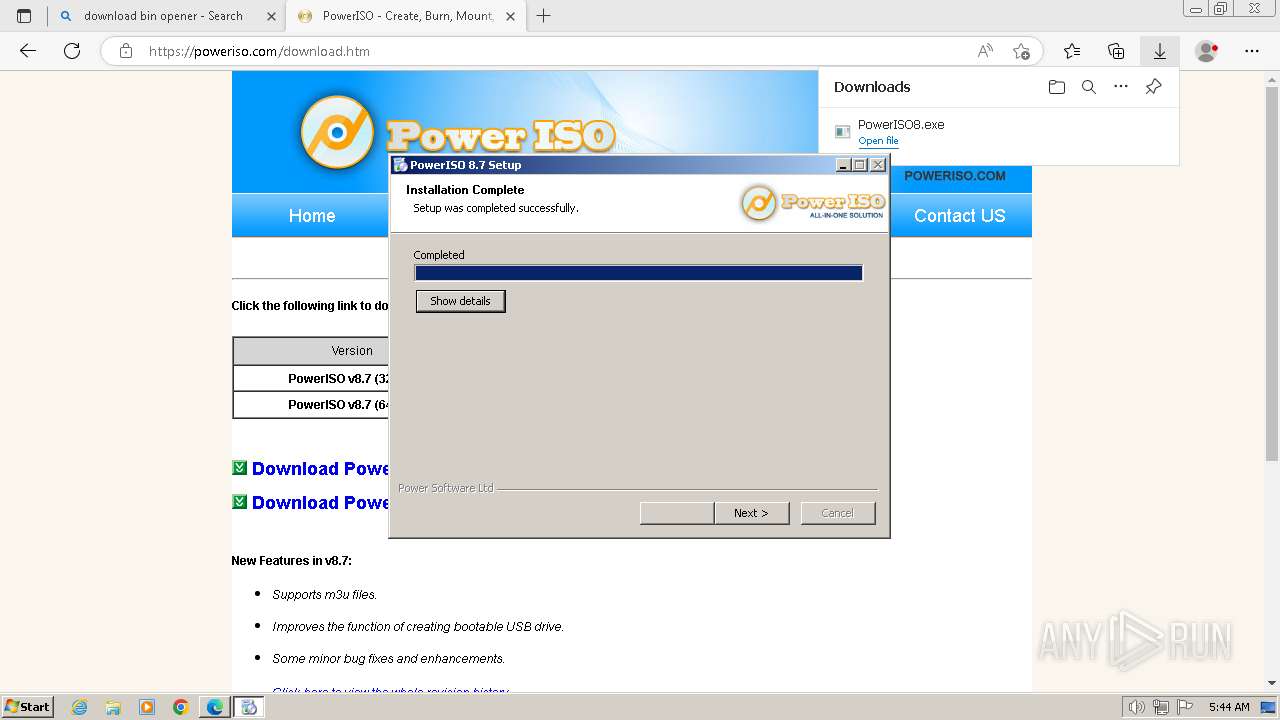
Task: Open Home in site navigation
Action: (x=312, y=216)
